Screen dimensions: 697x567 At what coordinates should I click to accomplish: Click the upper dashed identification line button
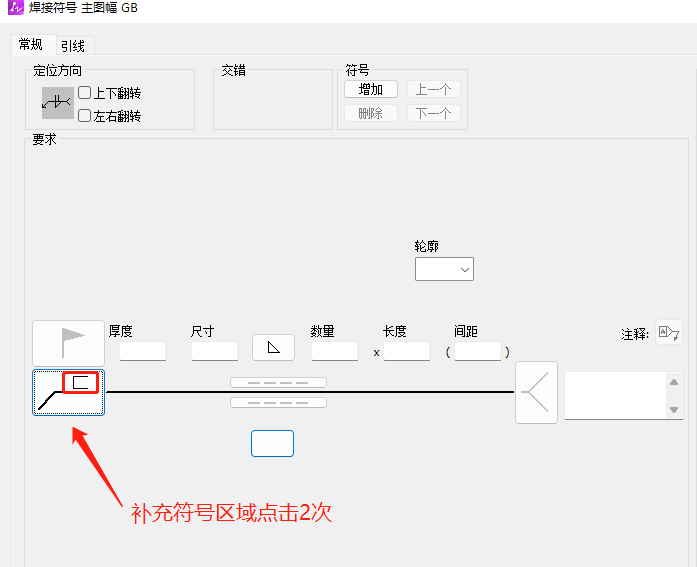pos(278,383)
